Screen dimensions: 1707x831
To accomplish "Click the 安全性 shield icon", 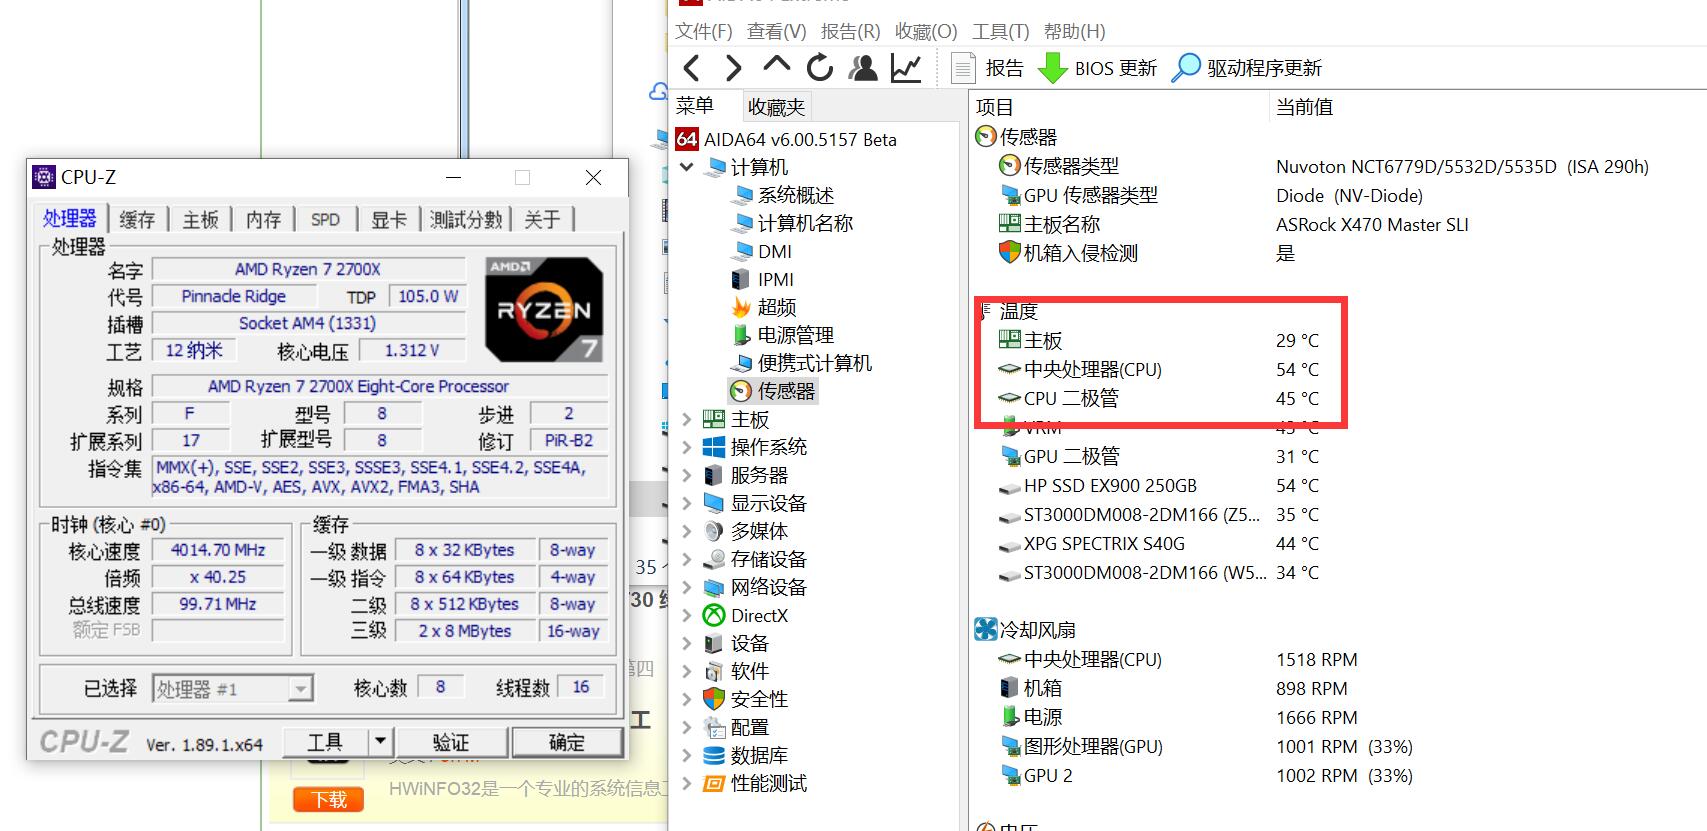I will pyautogui.click(x=714, y=699).
